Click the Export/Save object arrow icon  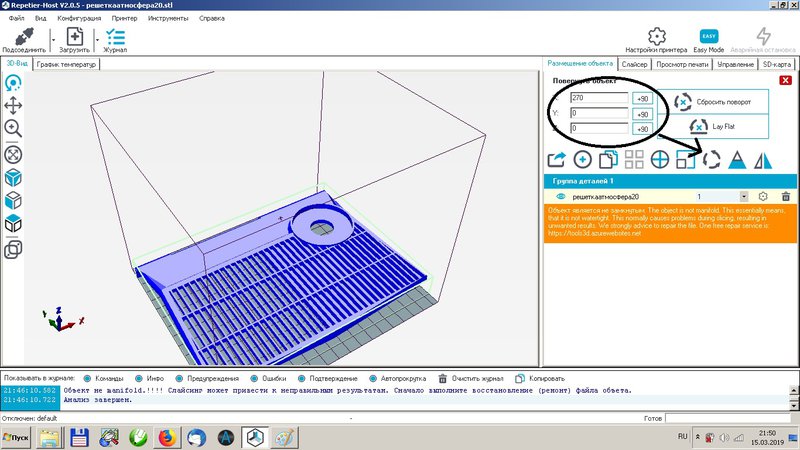click(556, 159)
